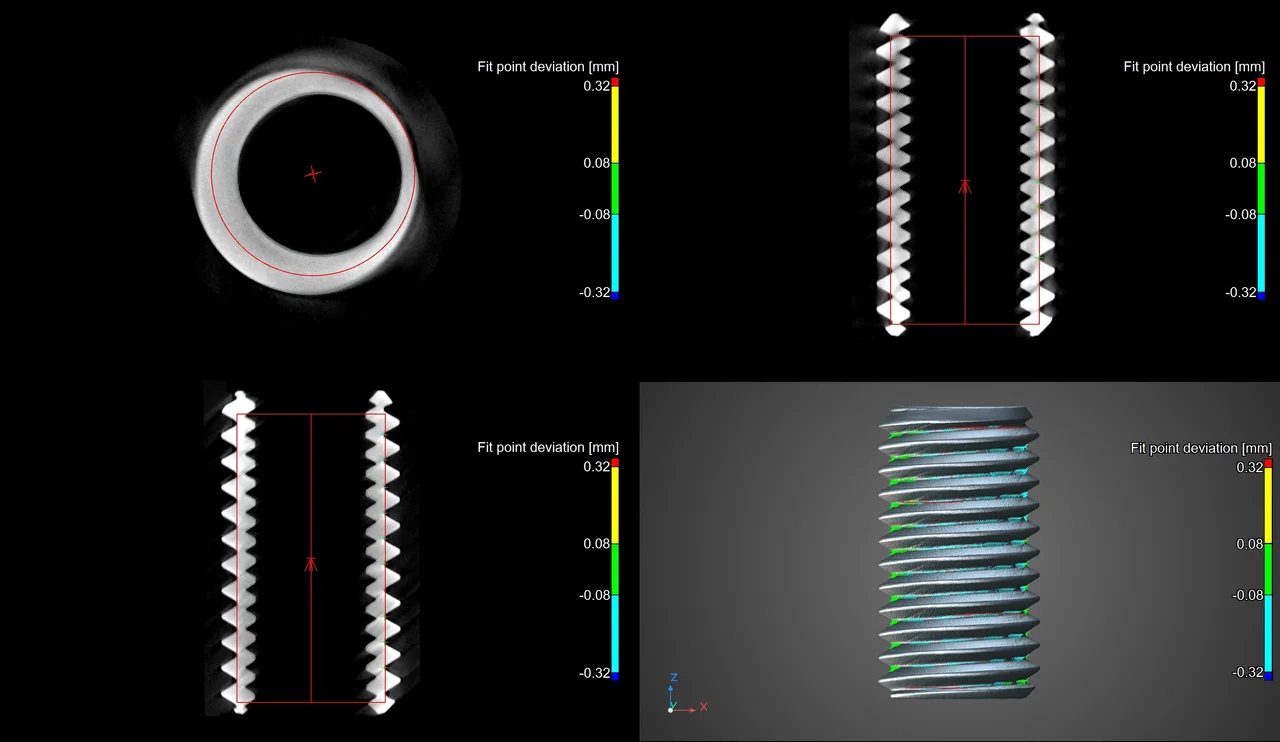Click the 0.32 value in 3D view legend
1280x742 pixels.
1251,467
